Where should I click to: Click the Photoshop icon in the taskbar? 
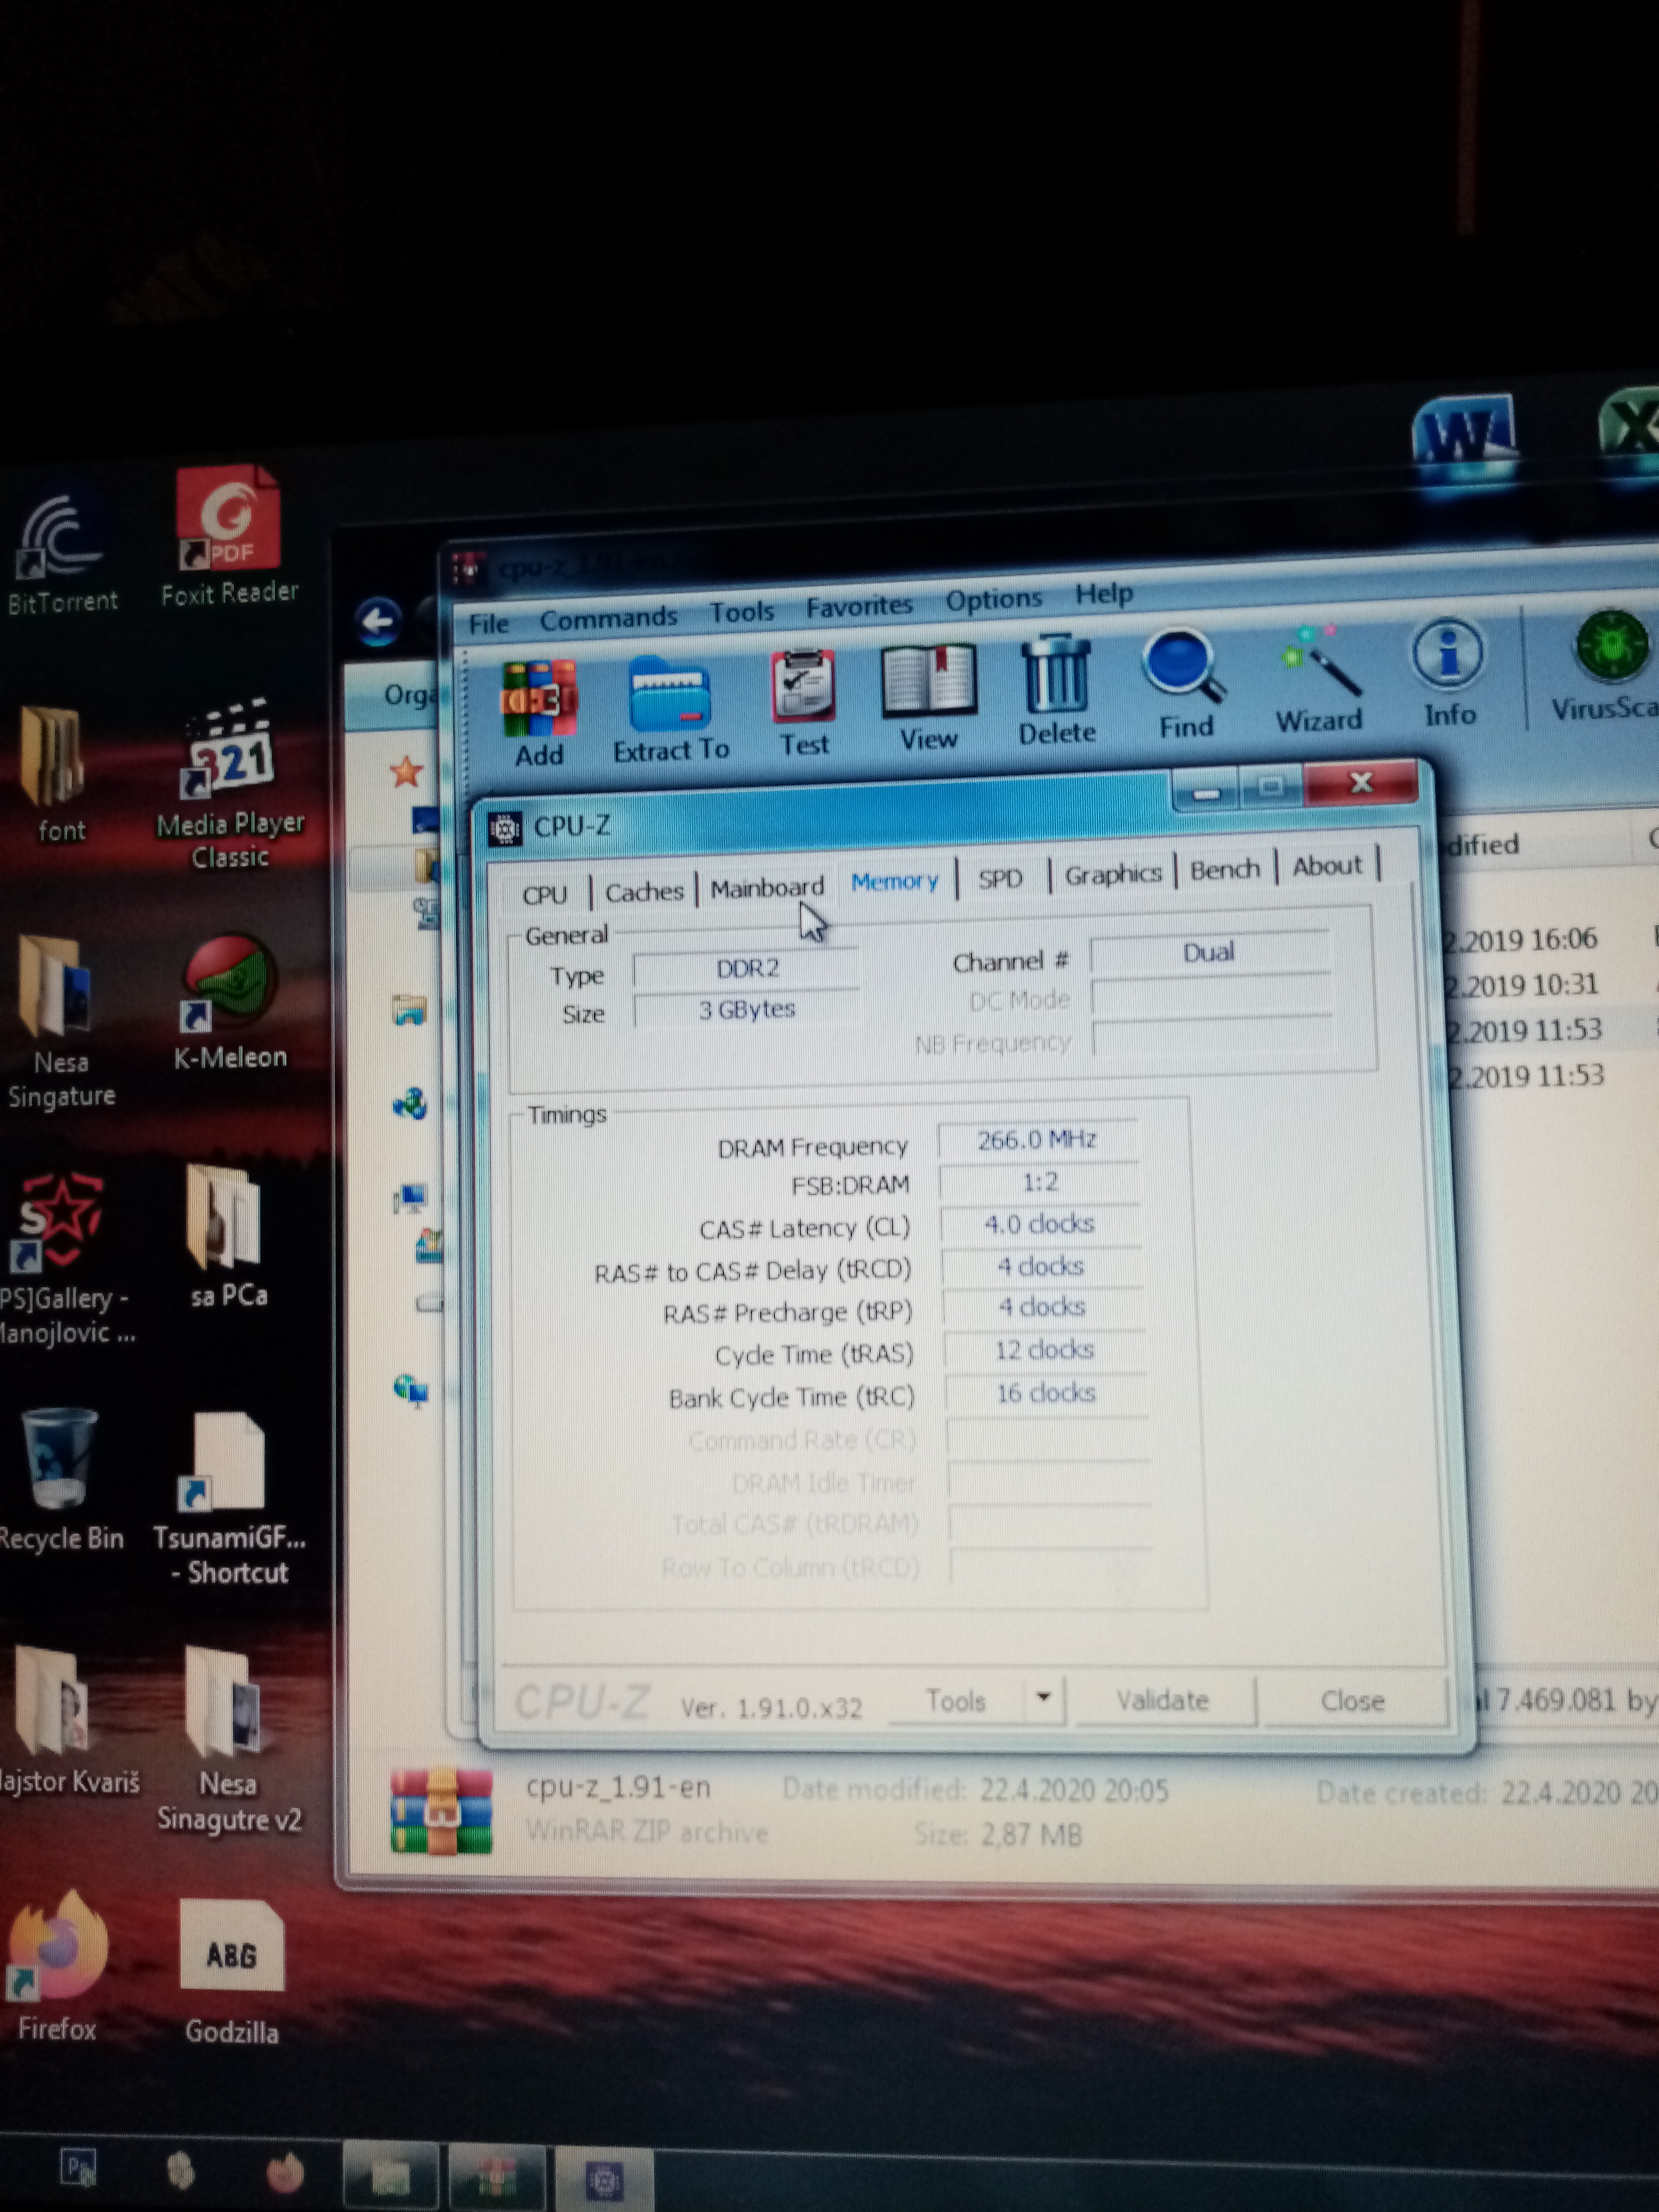[78, 2167]
